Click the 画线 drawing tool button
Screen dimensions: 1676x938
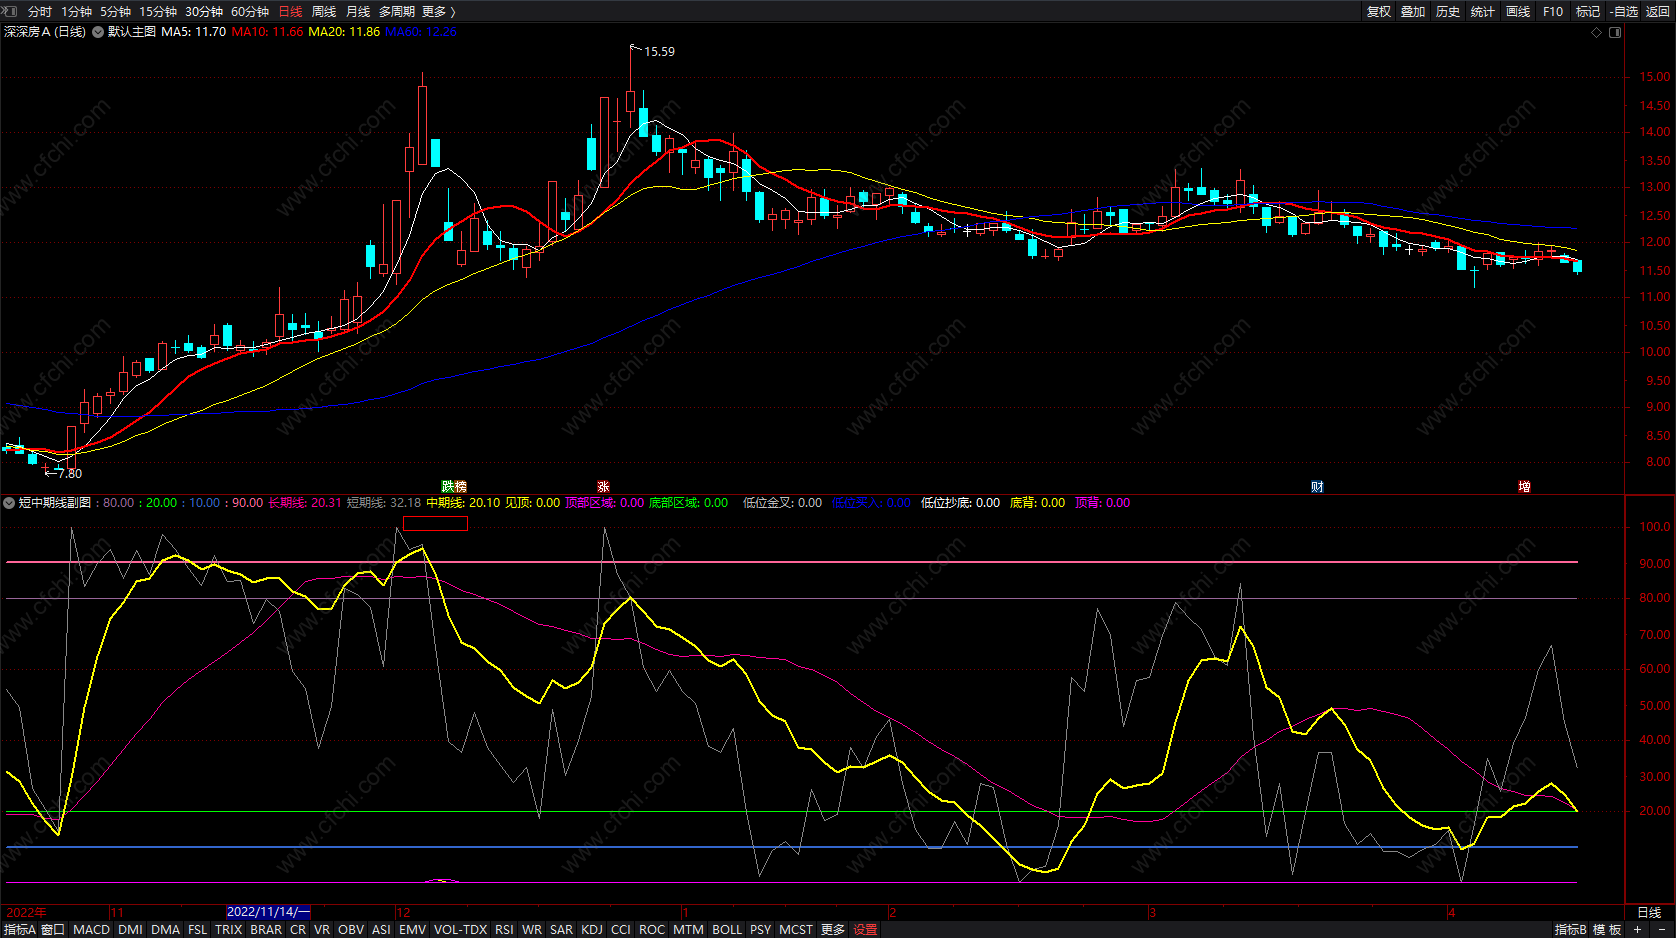(1518, 11)
